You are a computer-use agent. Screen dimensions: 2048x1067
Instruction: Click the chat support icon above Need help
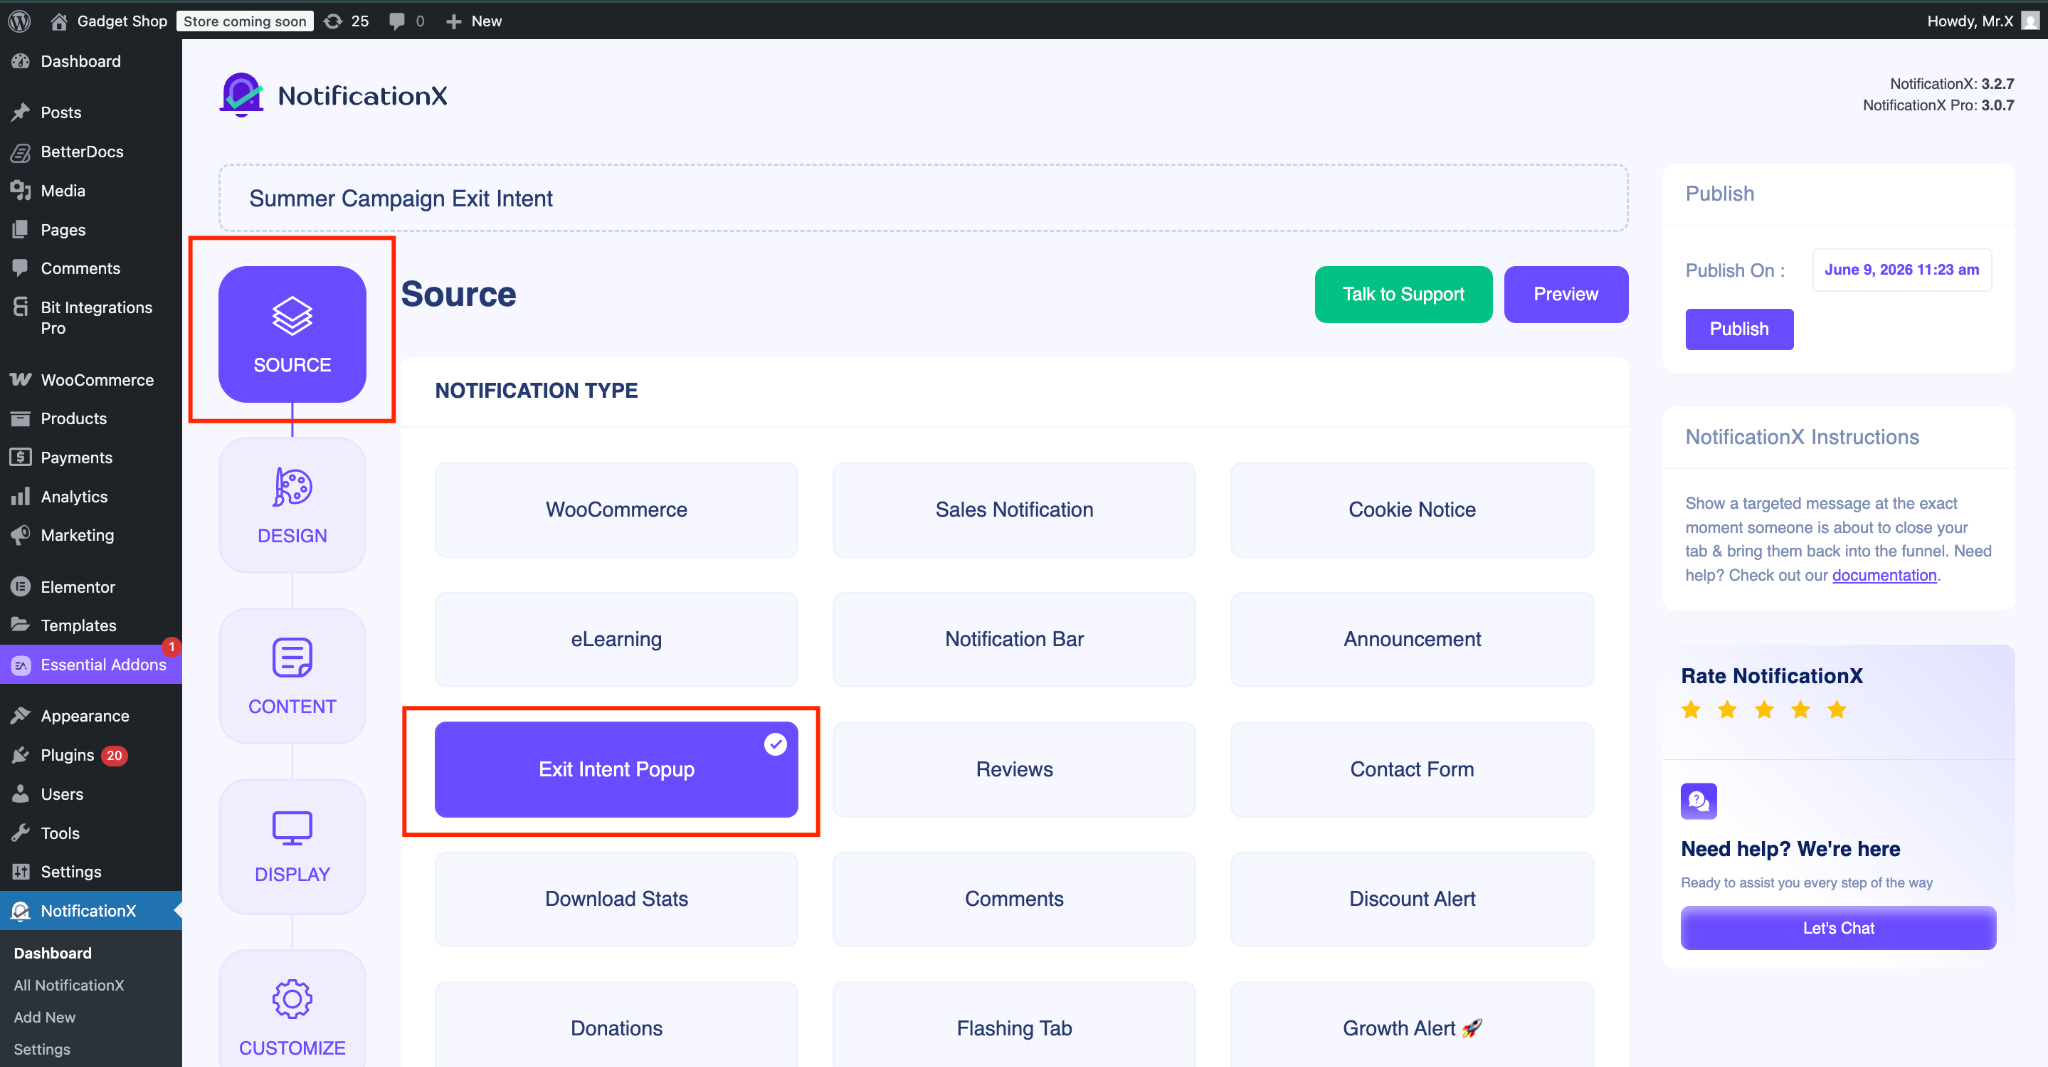[x=1699, y=801]
